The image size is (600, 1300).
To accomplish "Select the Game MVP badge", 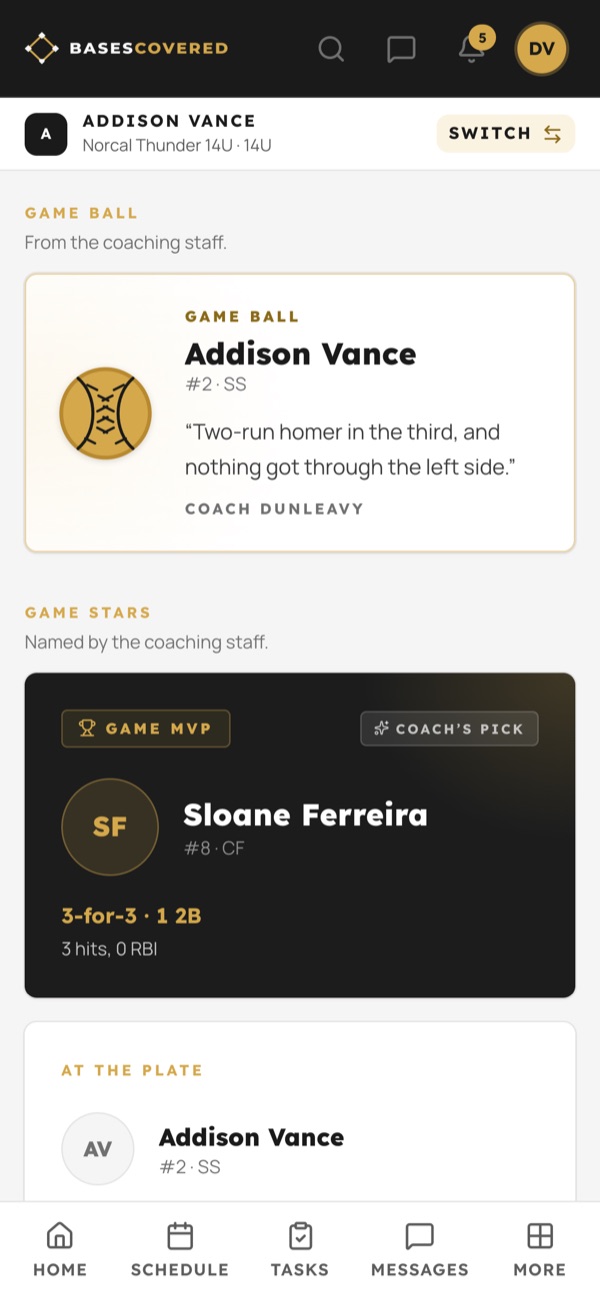I will (x=146, y=729).
